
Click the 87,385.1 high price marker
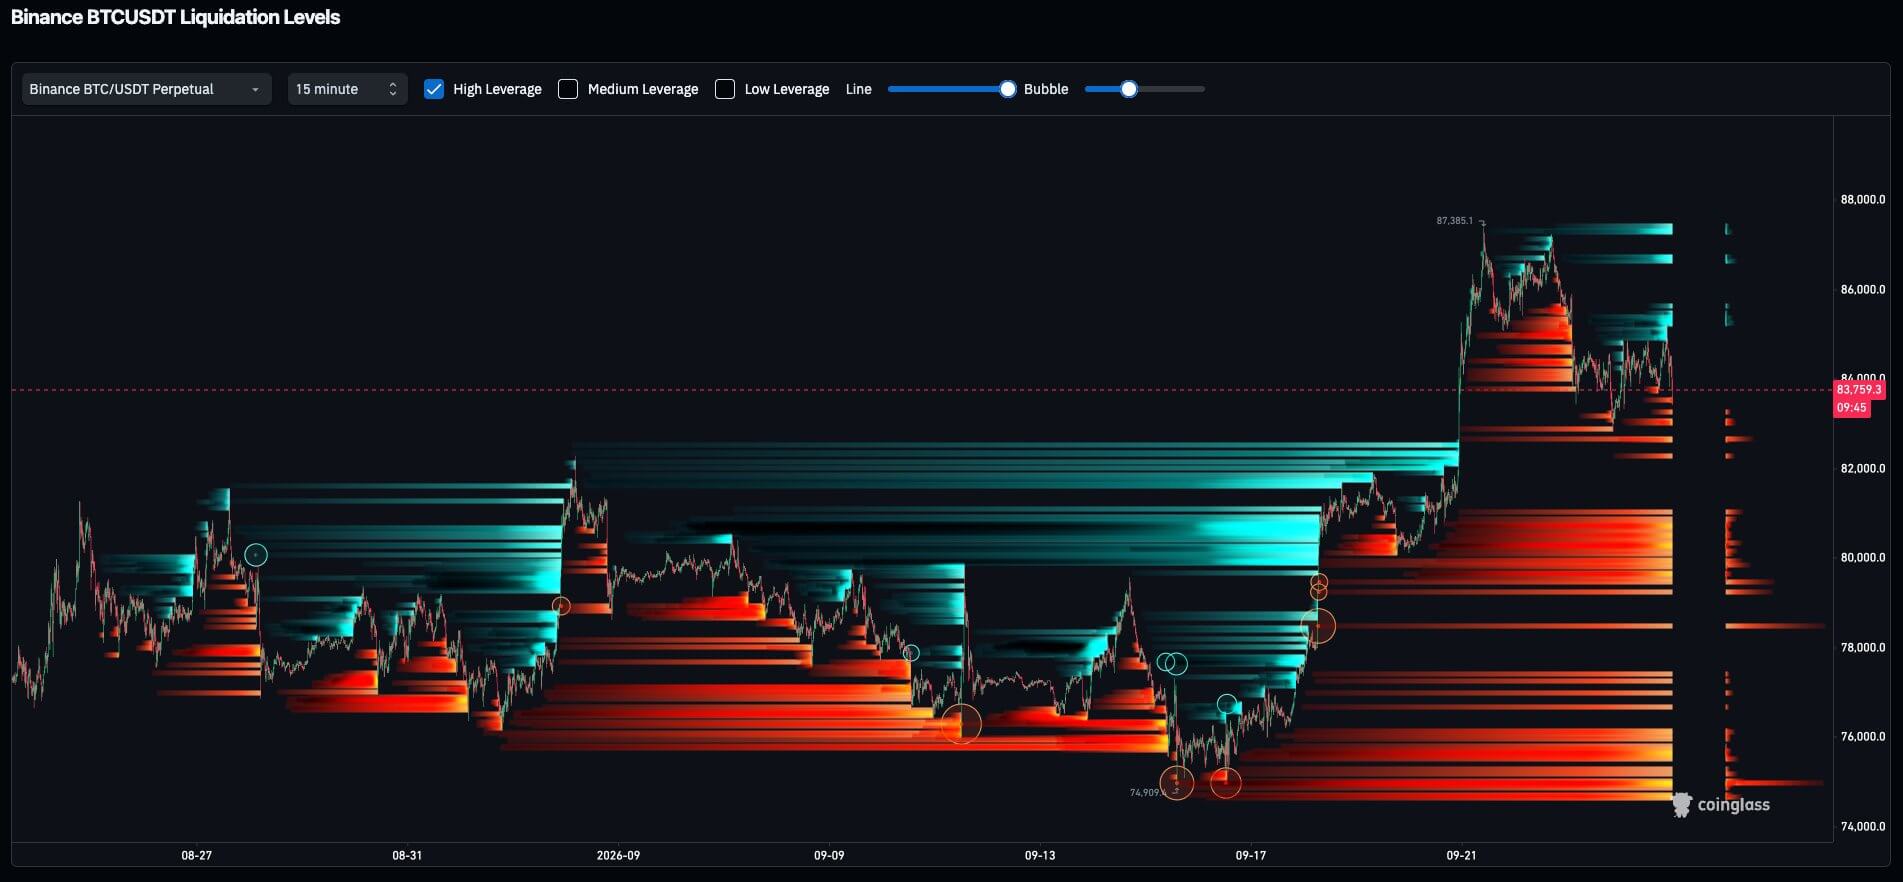[x=1455, y=220]
